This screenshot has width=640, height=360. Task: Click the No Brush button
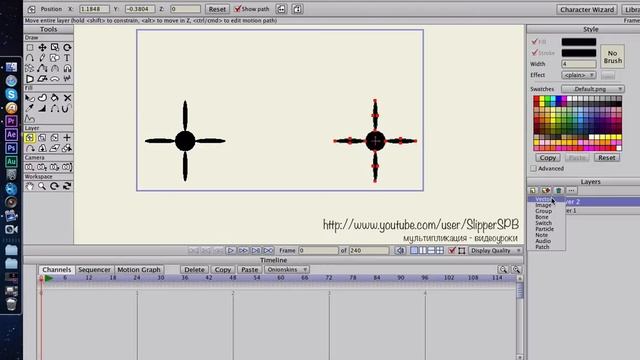click(612, 57)
